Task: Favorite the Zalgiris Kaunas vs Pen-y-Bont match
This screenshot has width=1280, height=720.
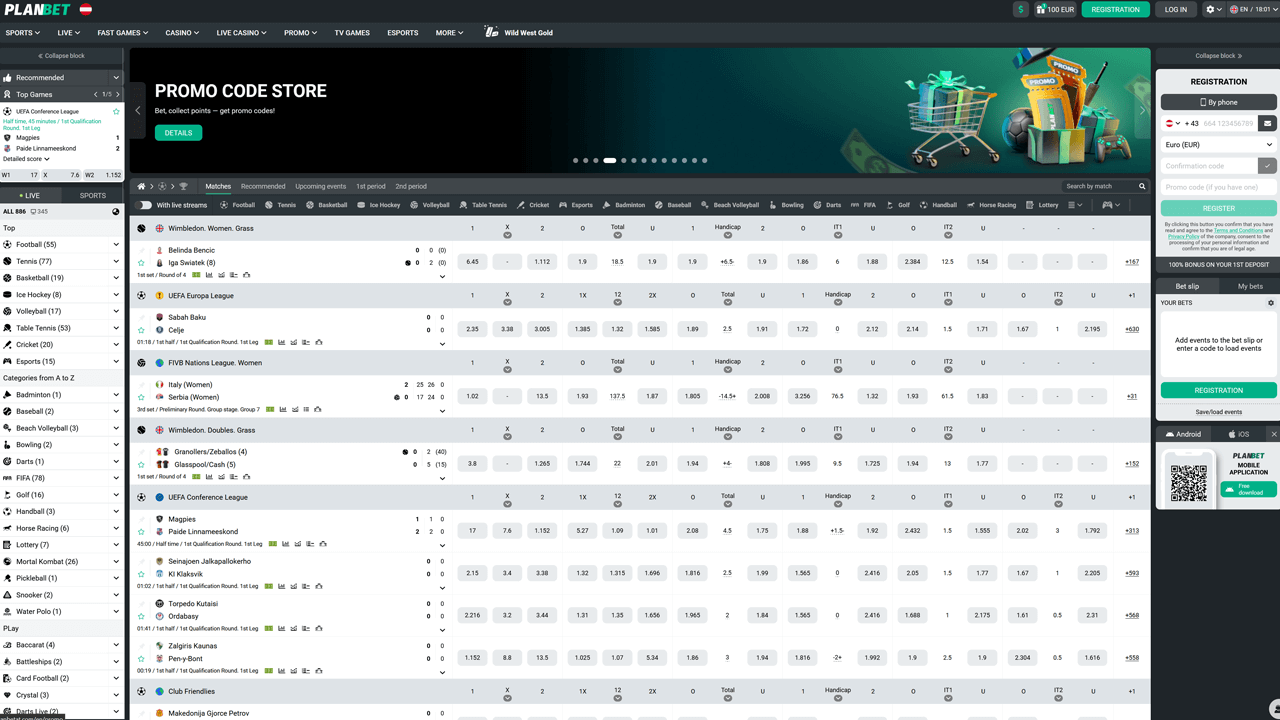Action: (x=141, y=658)
